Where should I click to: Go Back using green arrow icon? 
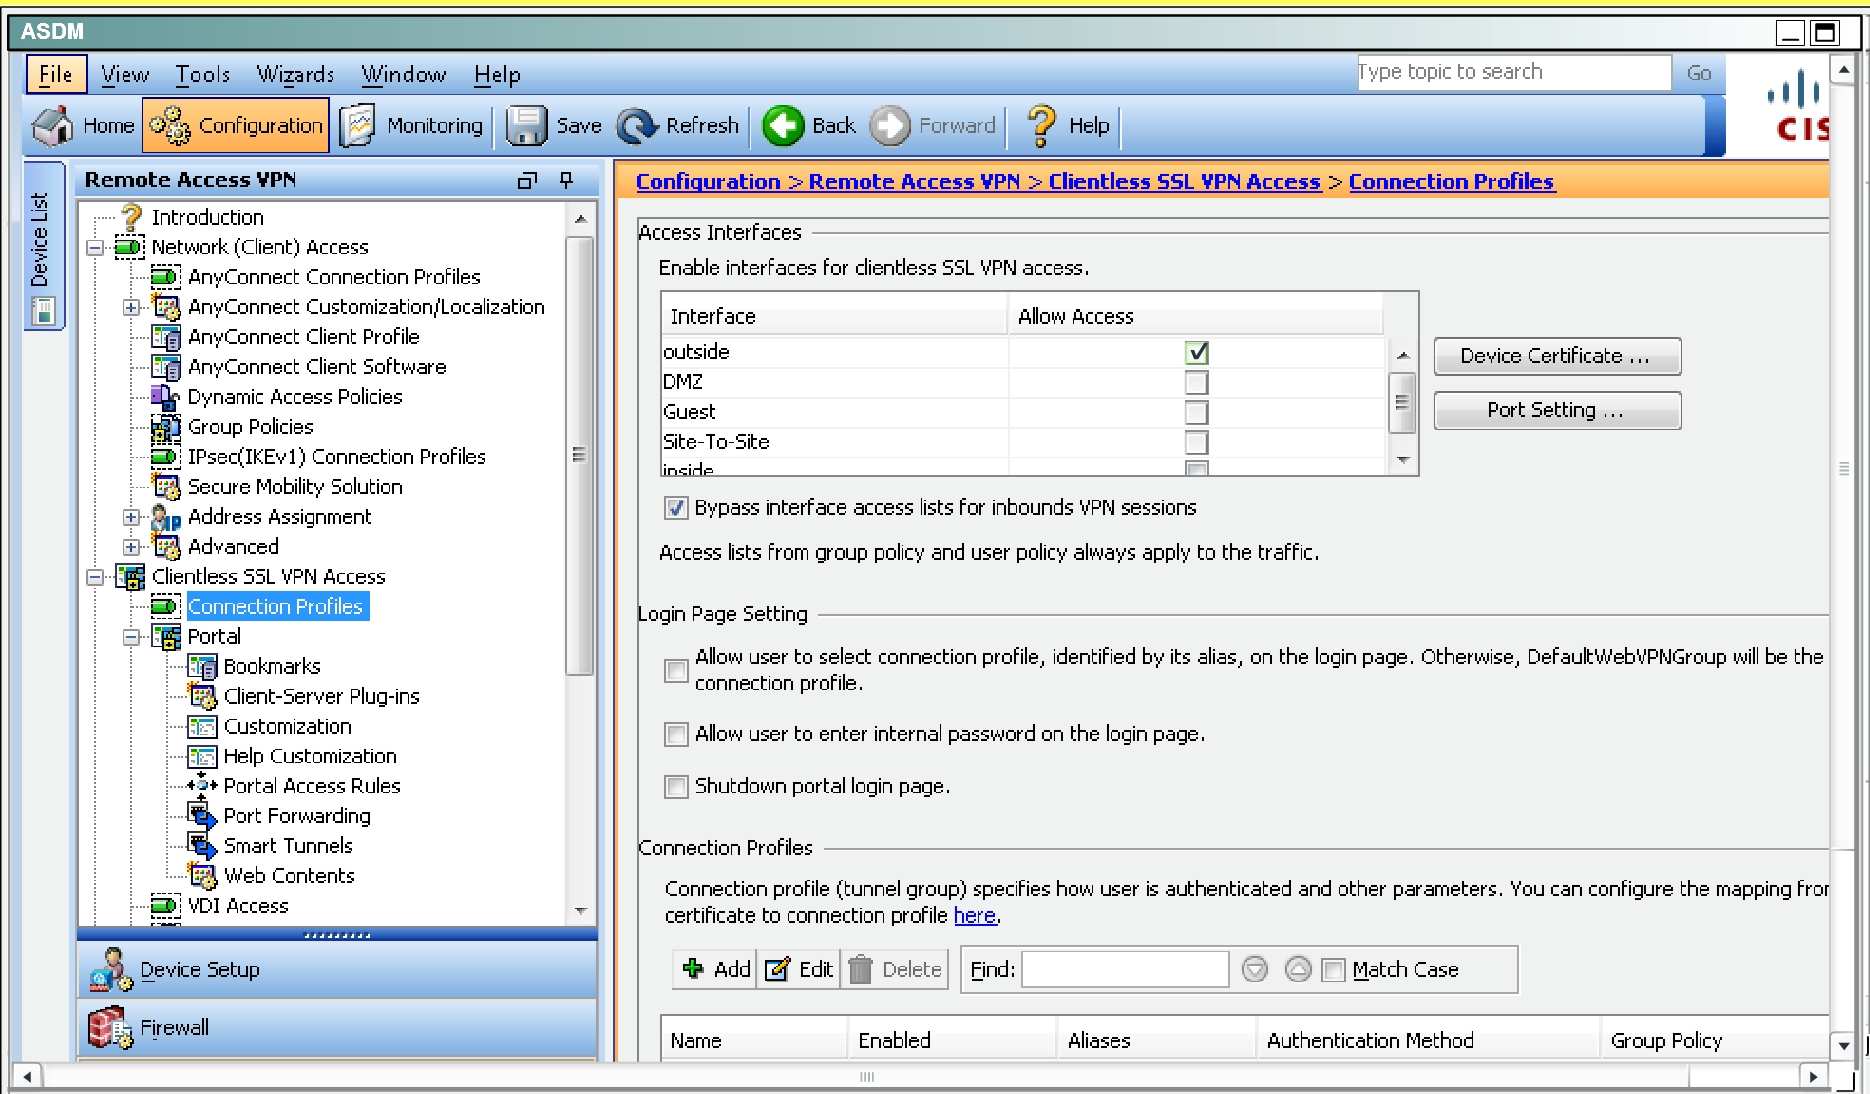click(783, 126)
